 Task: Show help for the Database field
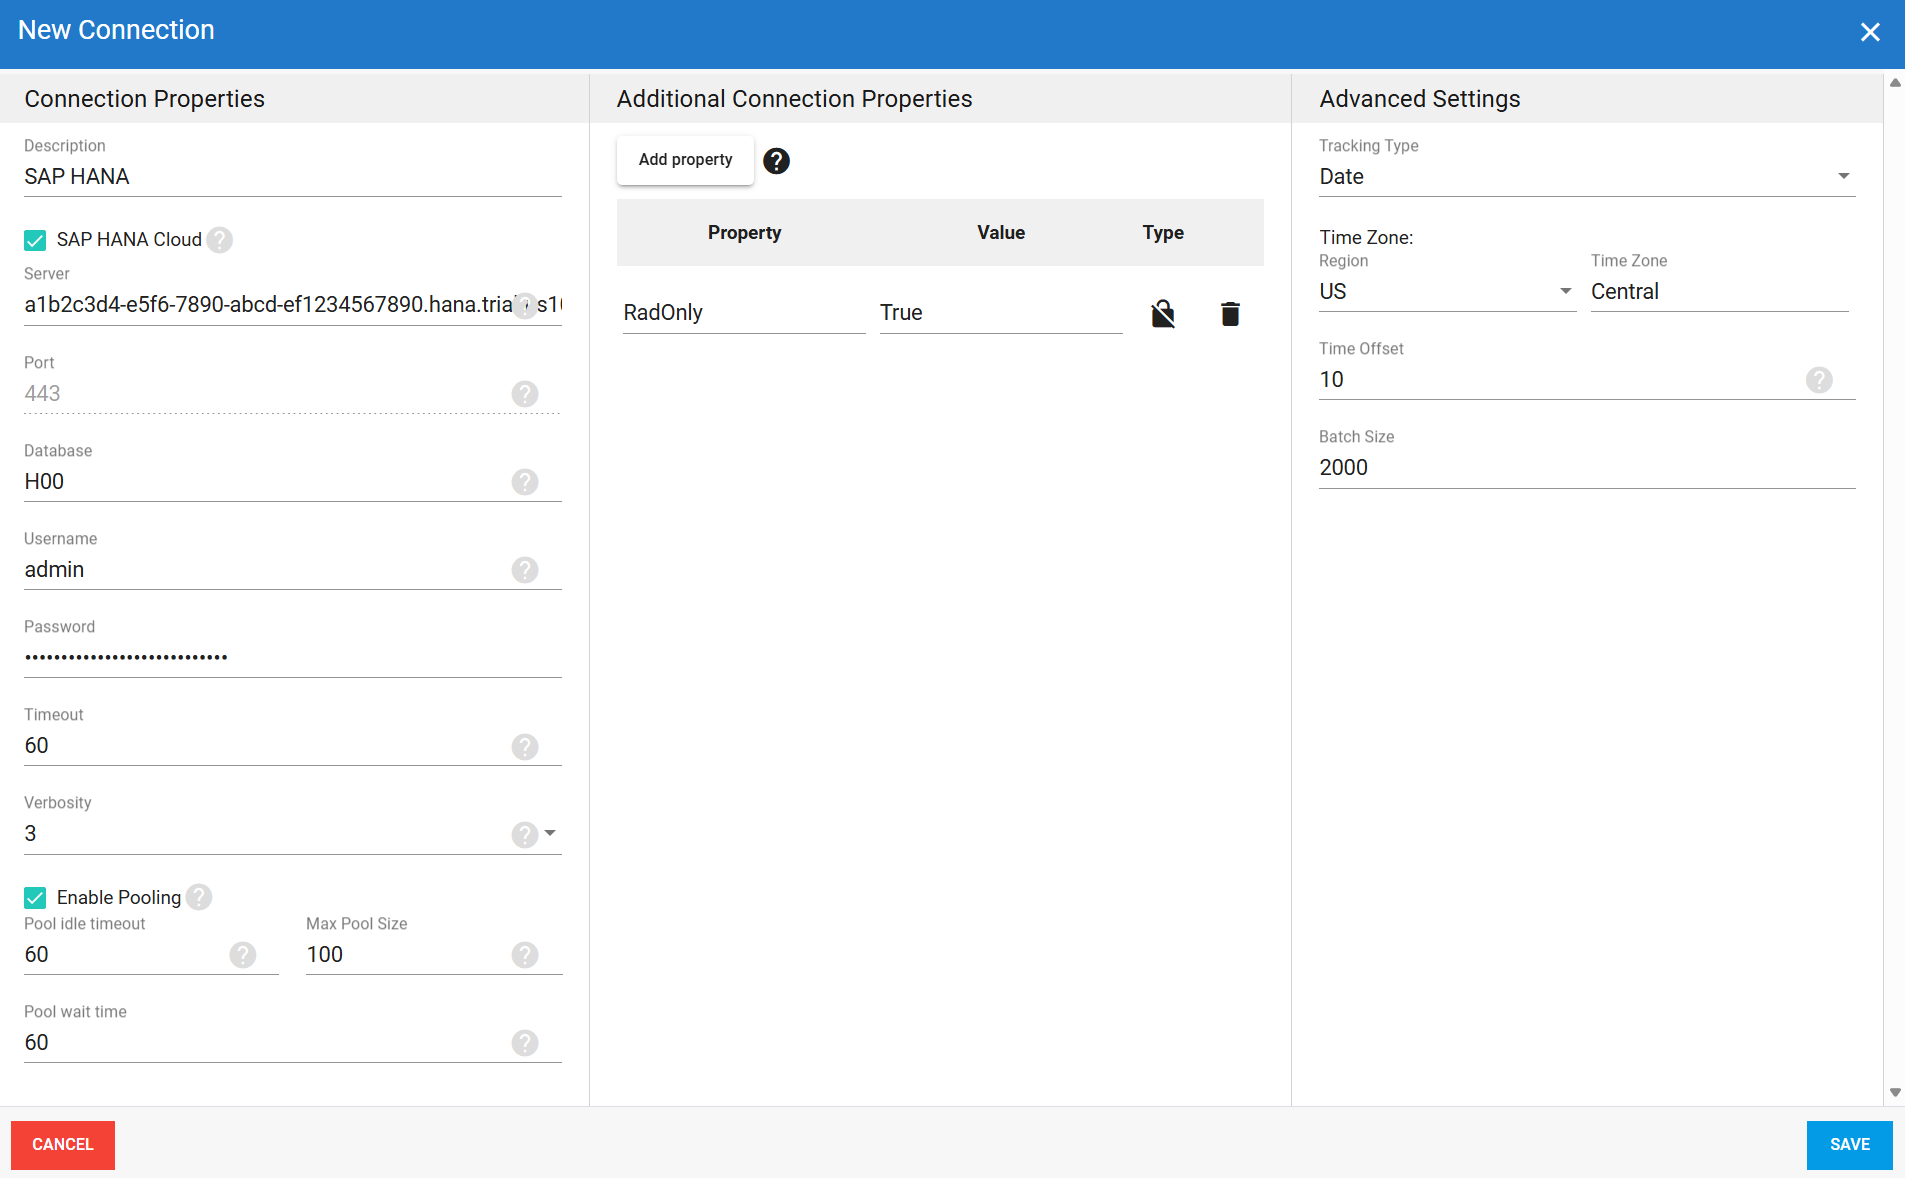(x=525, y=482)
